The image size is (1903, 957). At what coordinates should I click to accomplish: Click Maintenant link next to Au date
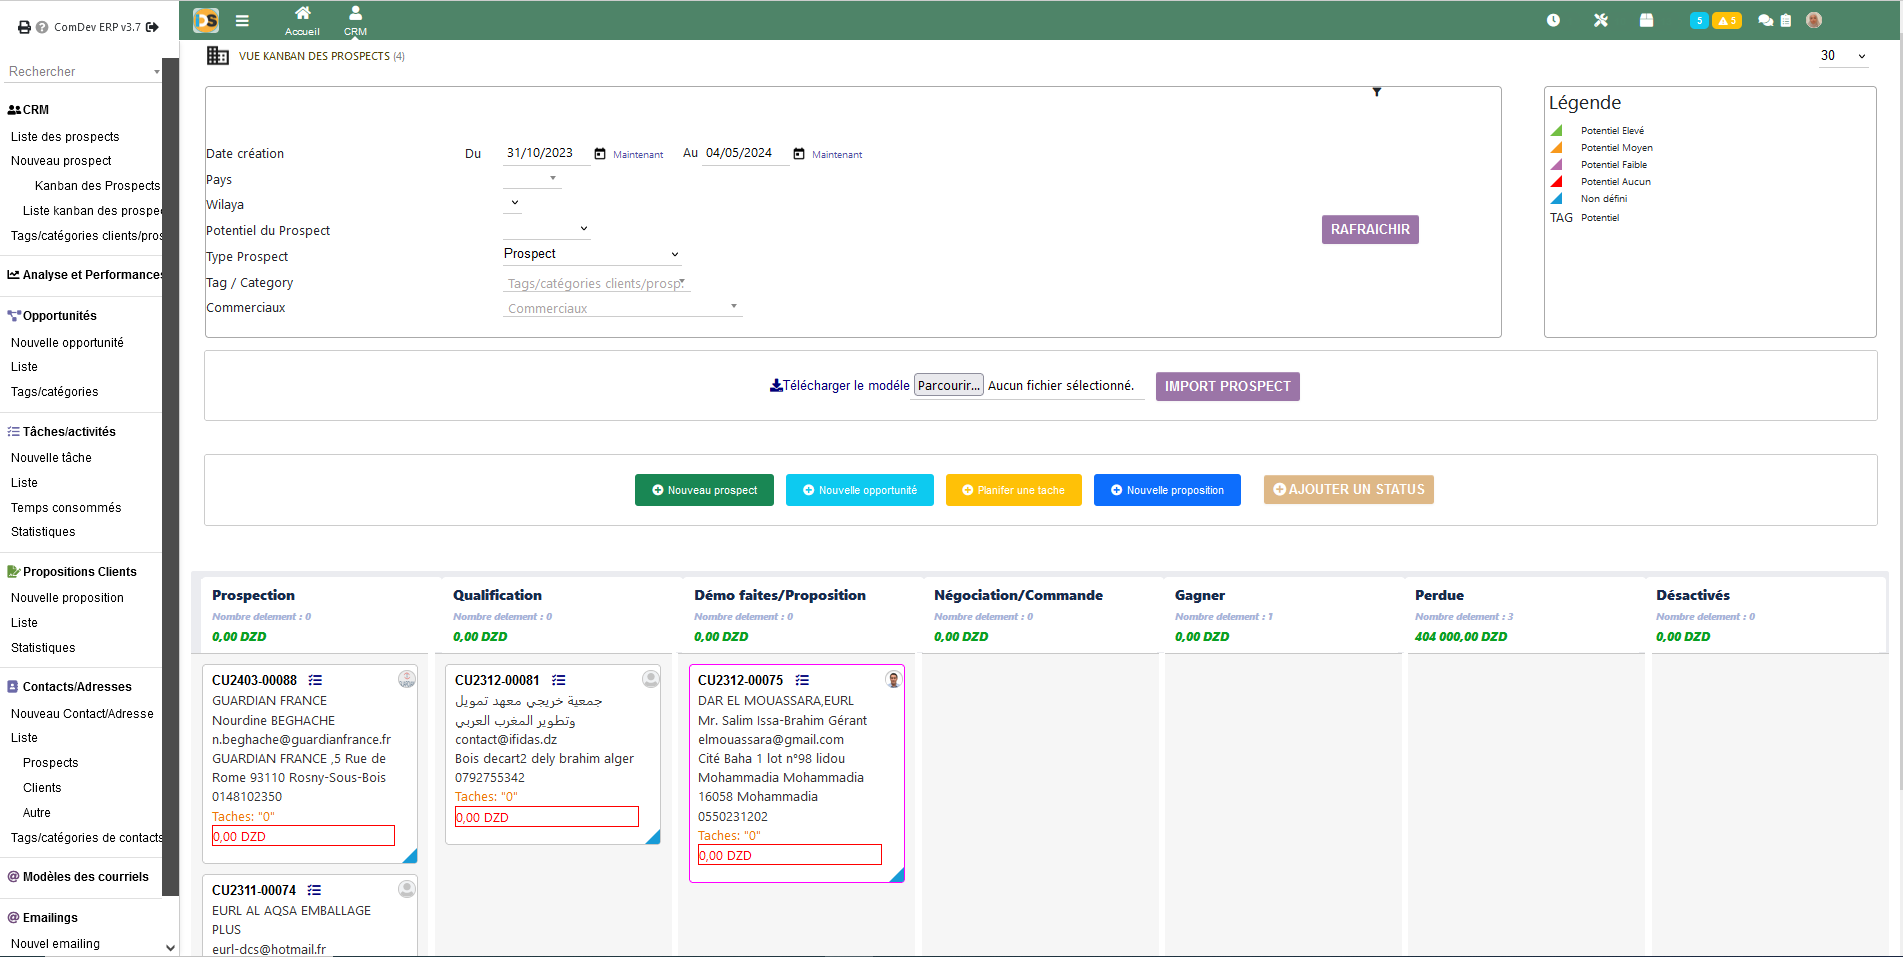coord(837,155)
